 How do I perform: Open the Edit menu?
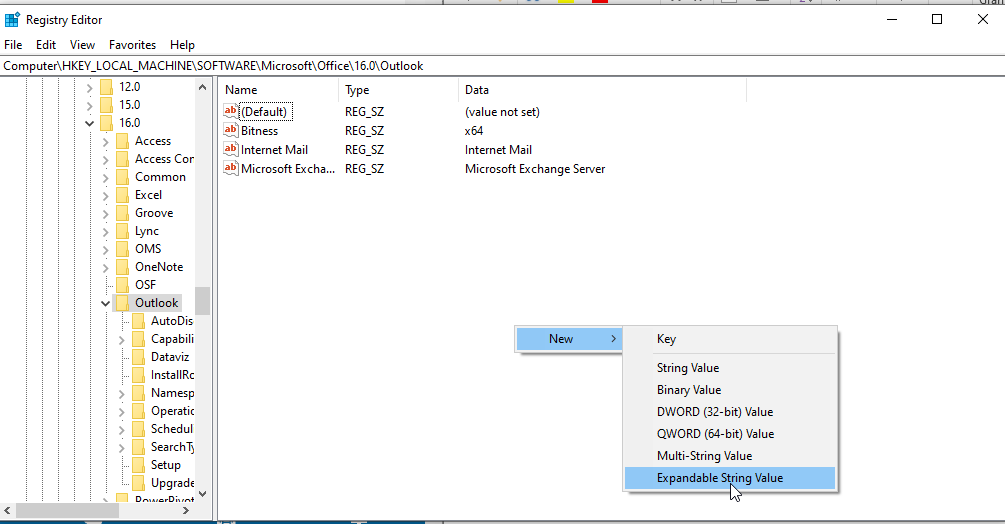(46, 45)
